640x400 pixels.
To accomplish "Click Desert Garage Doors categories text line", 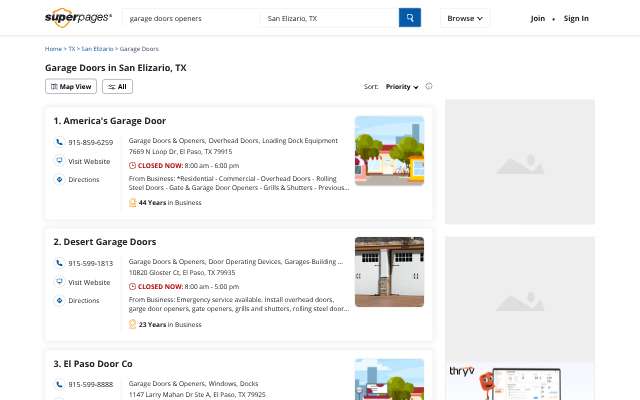I will [236, 262].
